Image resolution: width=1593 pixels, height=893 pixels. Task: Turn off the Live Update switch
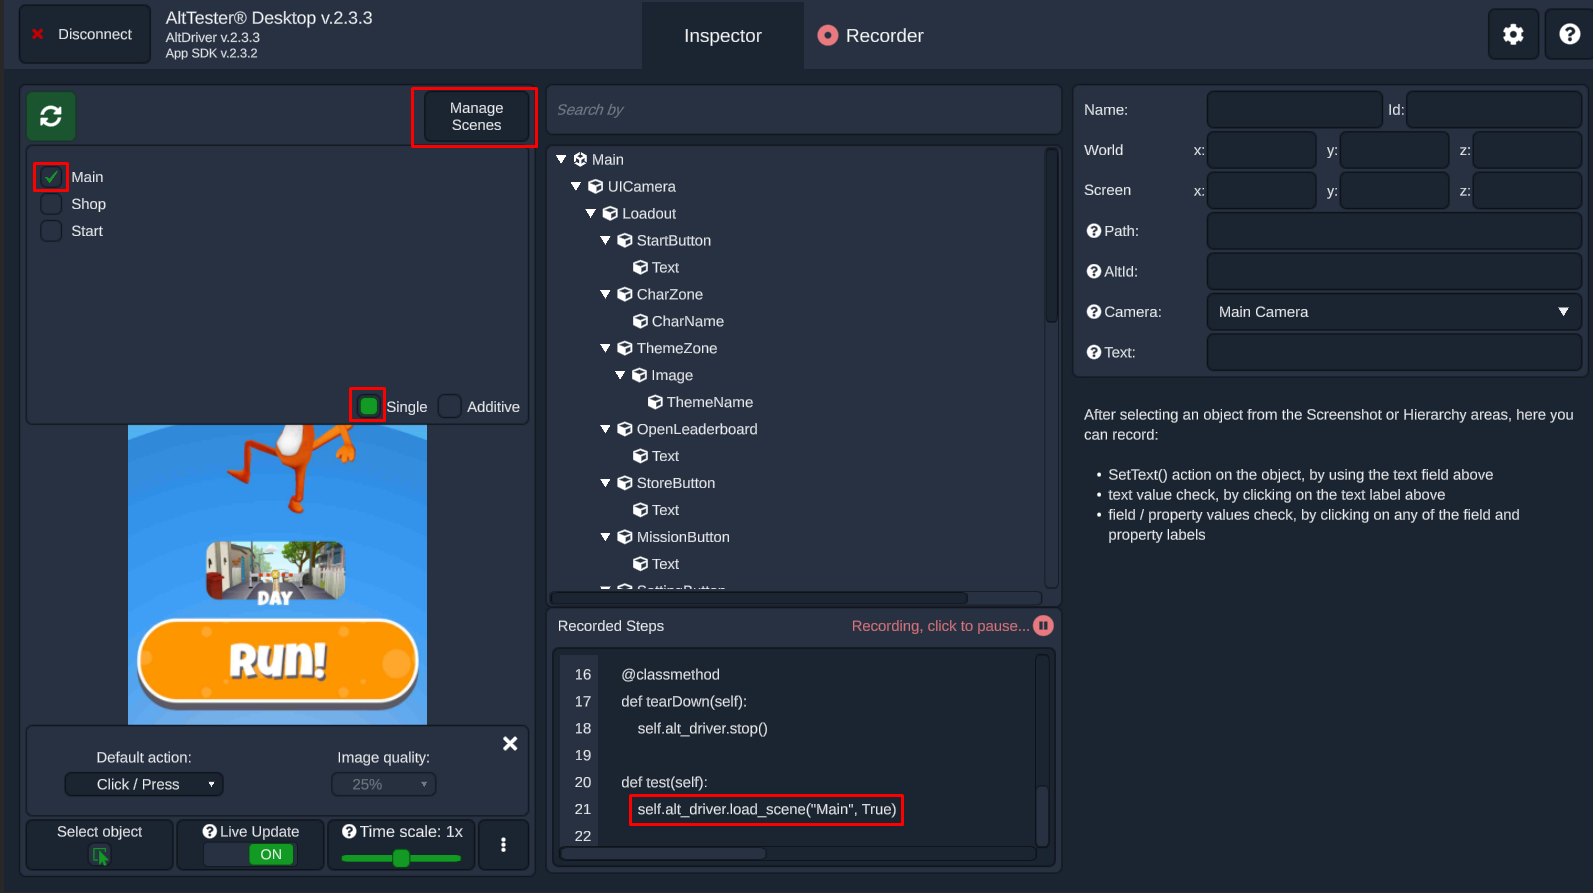point(250,854)
